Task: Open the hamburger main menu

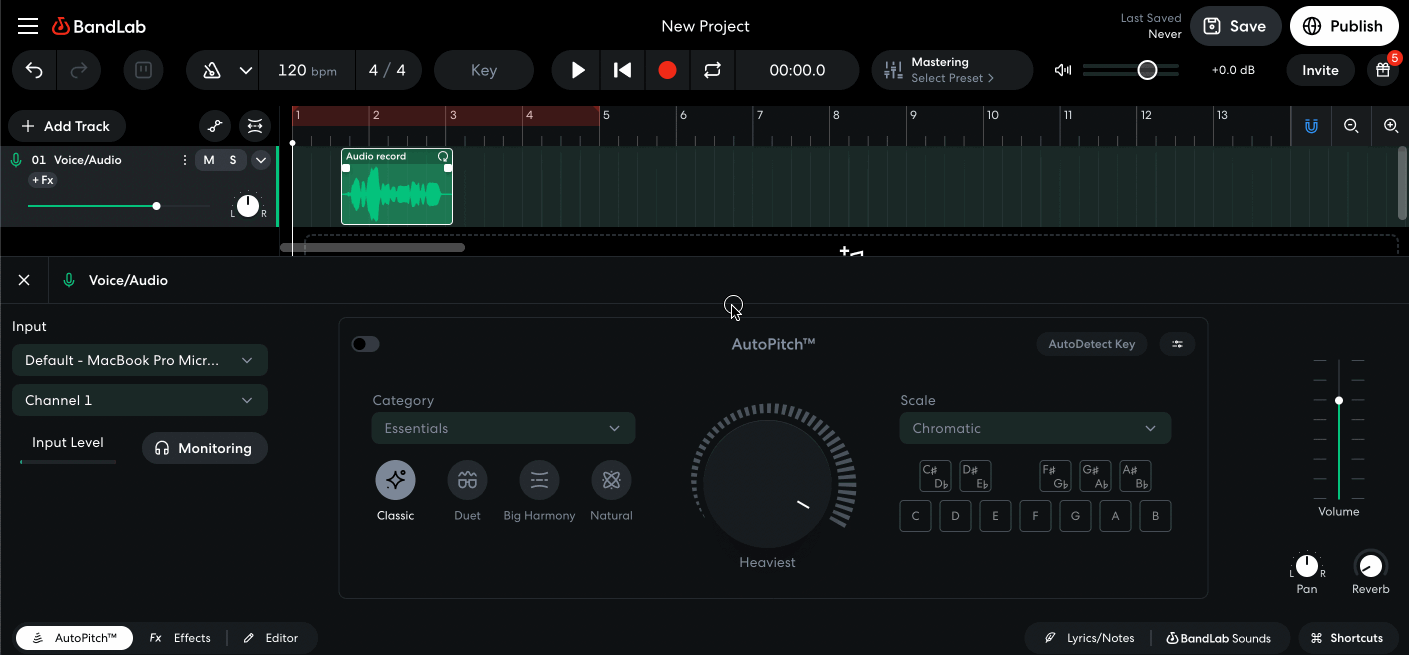Action: click(x=28, y=26)
